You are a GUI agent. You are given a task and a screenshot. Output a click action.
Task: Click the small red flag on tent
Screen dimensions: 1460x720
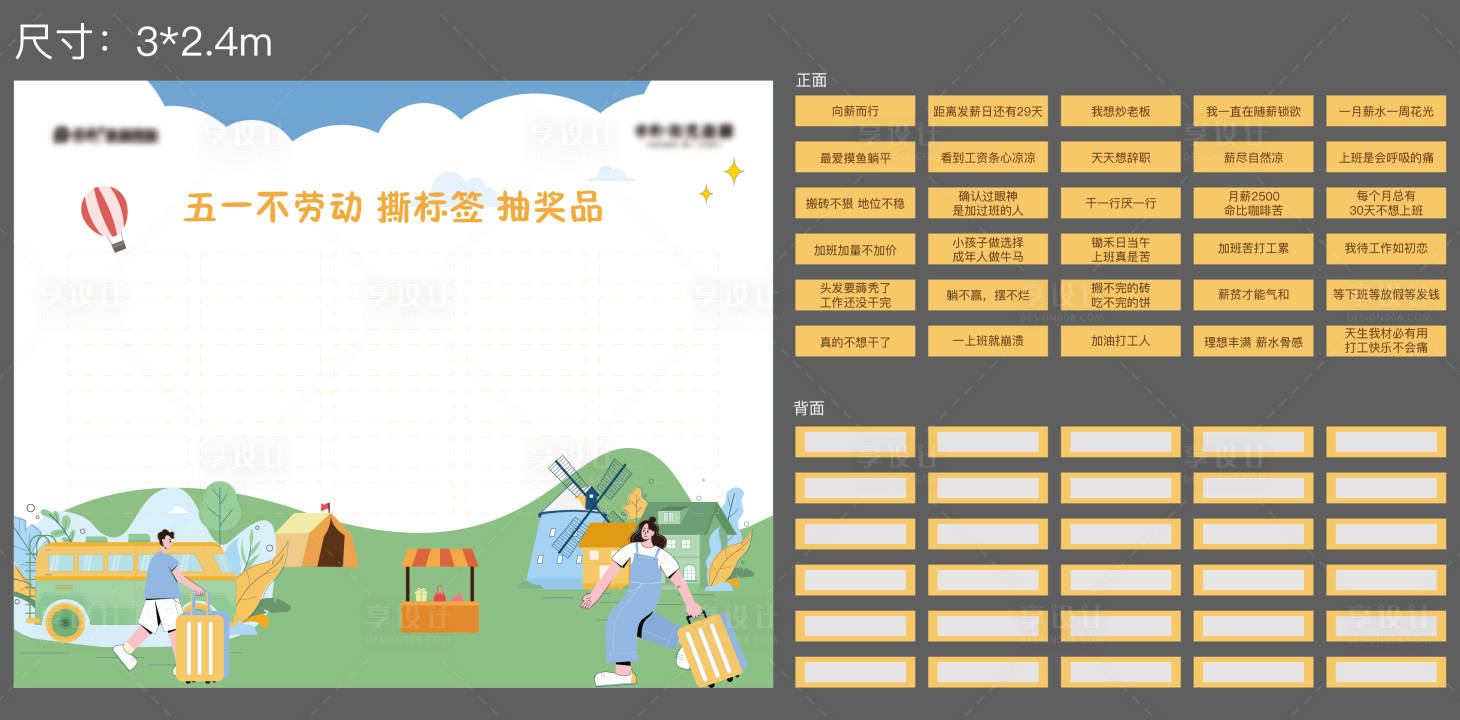pyautogui.click(x=324, y=507)
